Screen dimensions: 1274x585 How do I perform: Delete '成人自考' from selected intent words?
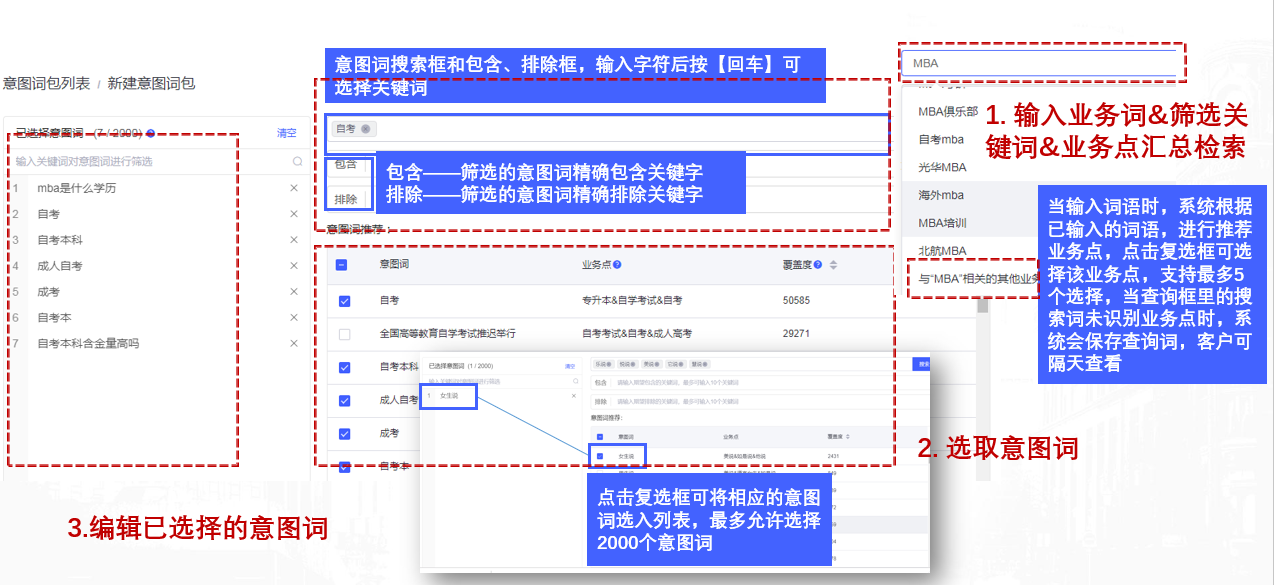[x=294, y=266]
